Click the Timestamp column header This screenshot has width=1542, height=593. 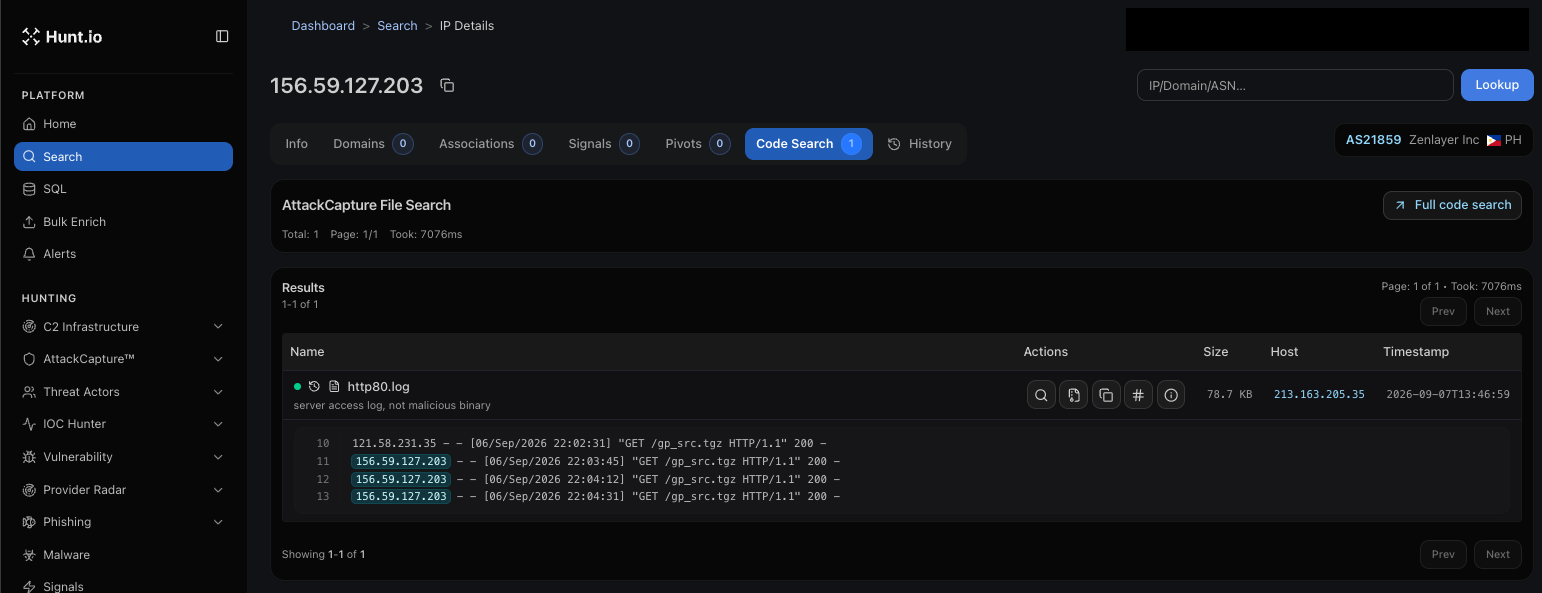(x=1416, y=352)
